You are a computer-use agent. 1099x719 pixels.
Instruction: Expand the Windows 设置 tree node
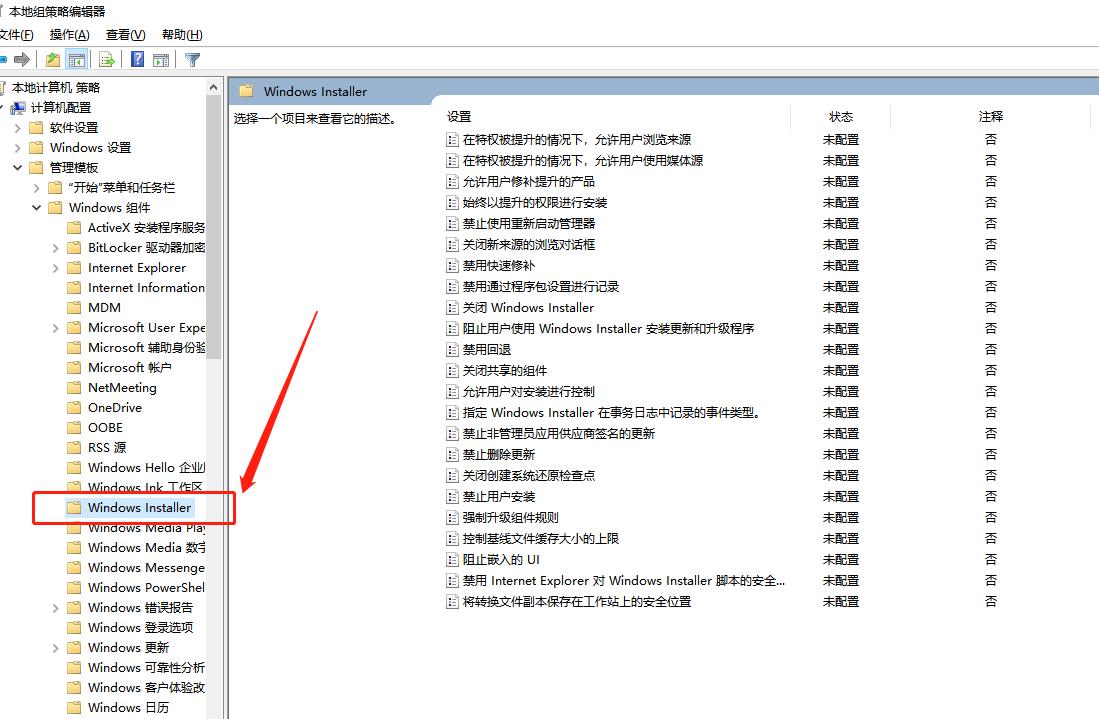[x=18, y=148]
